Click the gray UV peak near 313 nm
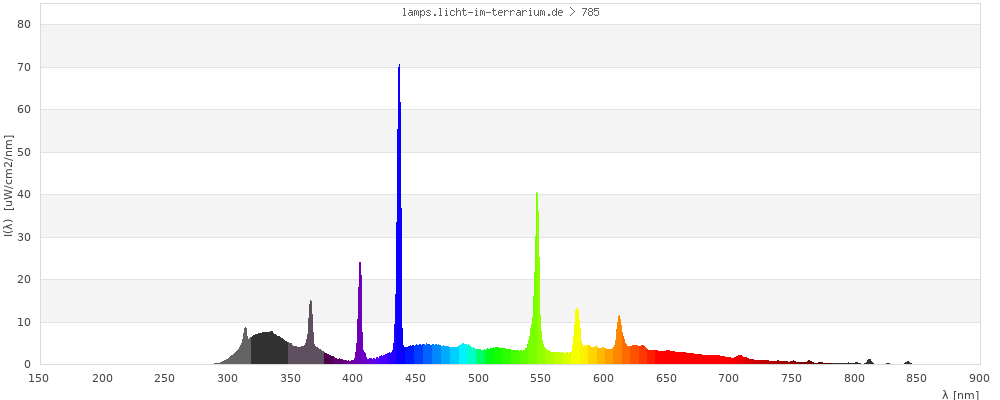The width and height of the screenshot is (1000, 400). click(245, 348)
